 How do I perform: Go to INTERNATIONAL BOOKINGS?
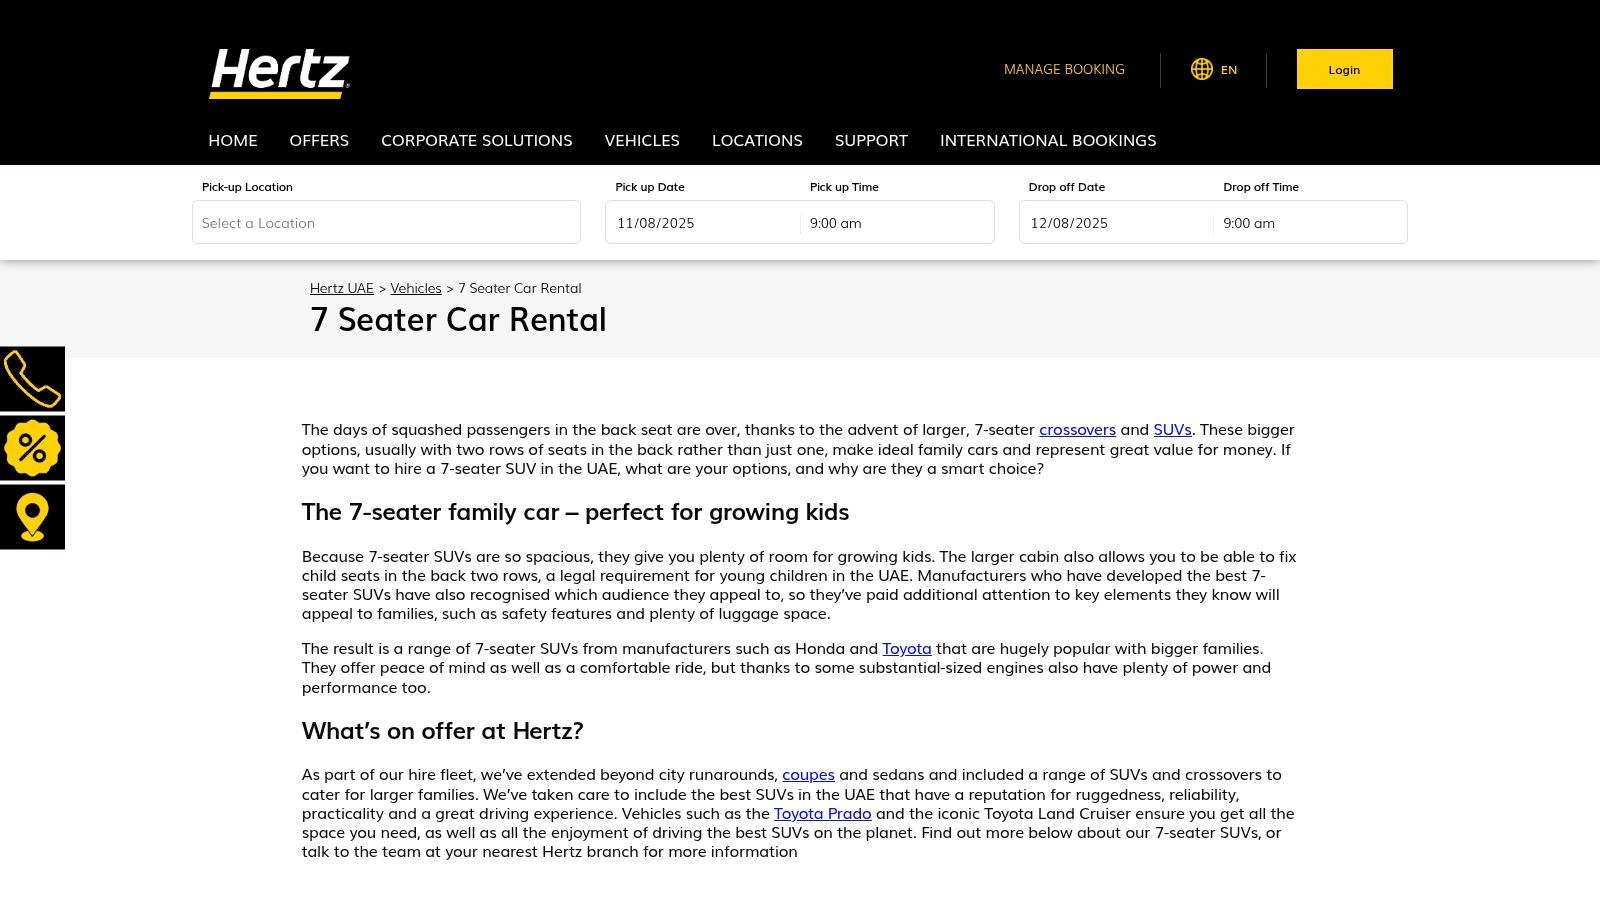click(1047, 140)
